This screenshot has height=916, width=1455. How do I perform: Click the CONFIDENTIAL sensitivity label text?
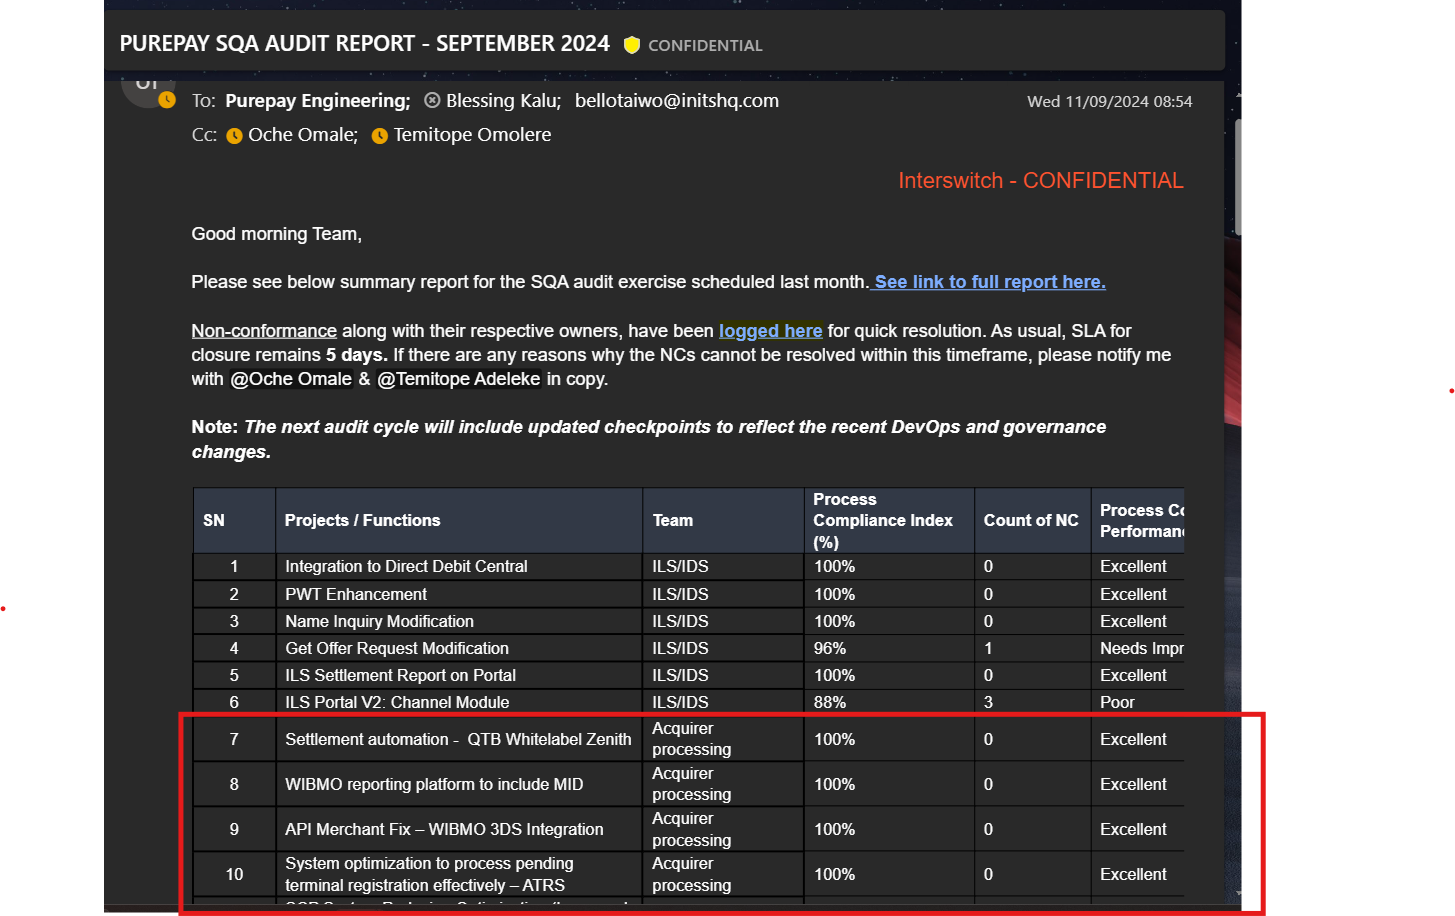click(705, 46)
